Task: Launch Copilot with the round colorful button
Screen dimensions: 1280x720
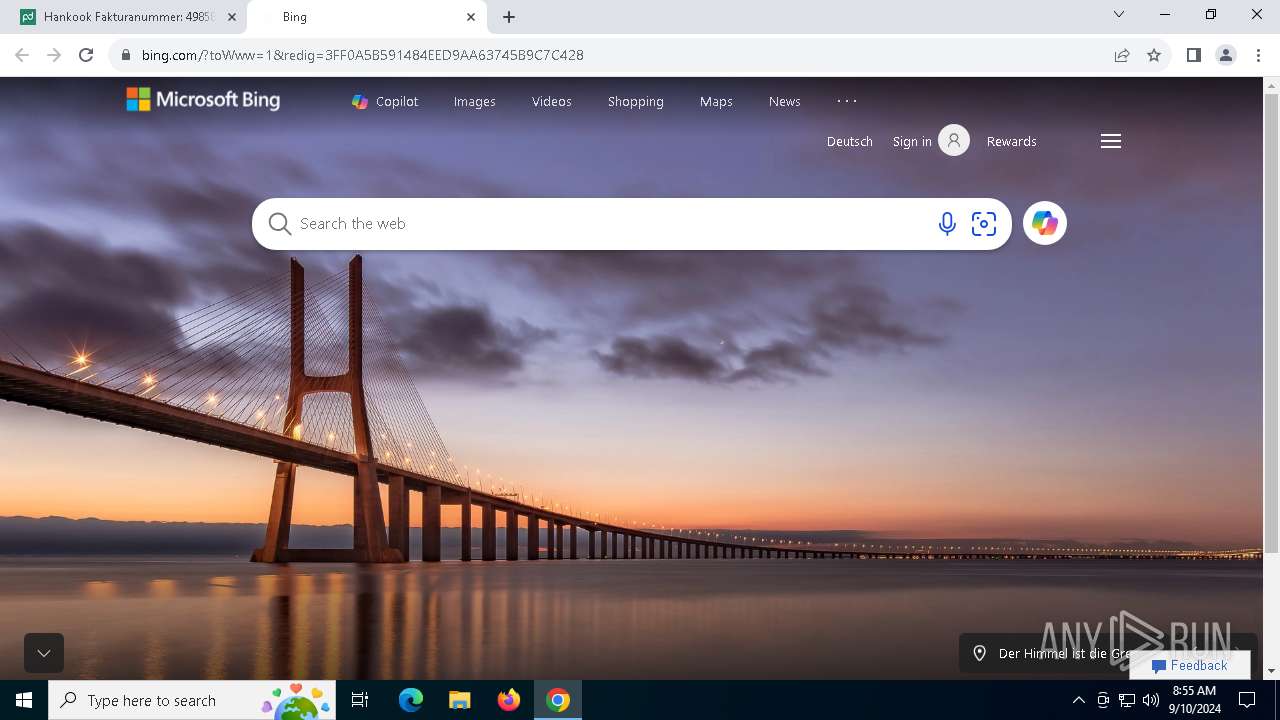Action: click(x=1045, y=224)
